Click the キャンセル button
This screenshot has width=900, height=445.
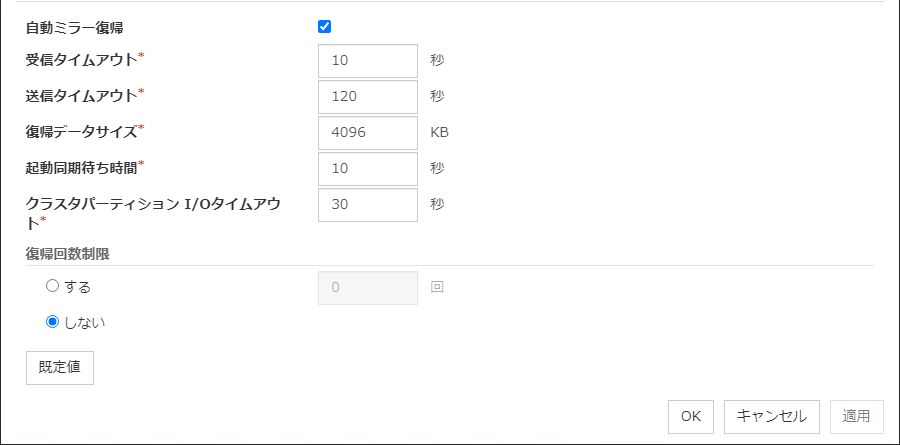[772, 416]
